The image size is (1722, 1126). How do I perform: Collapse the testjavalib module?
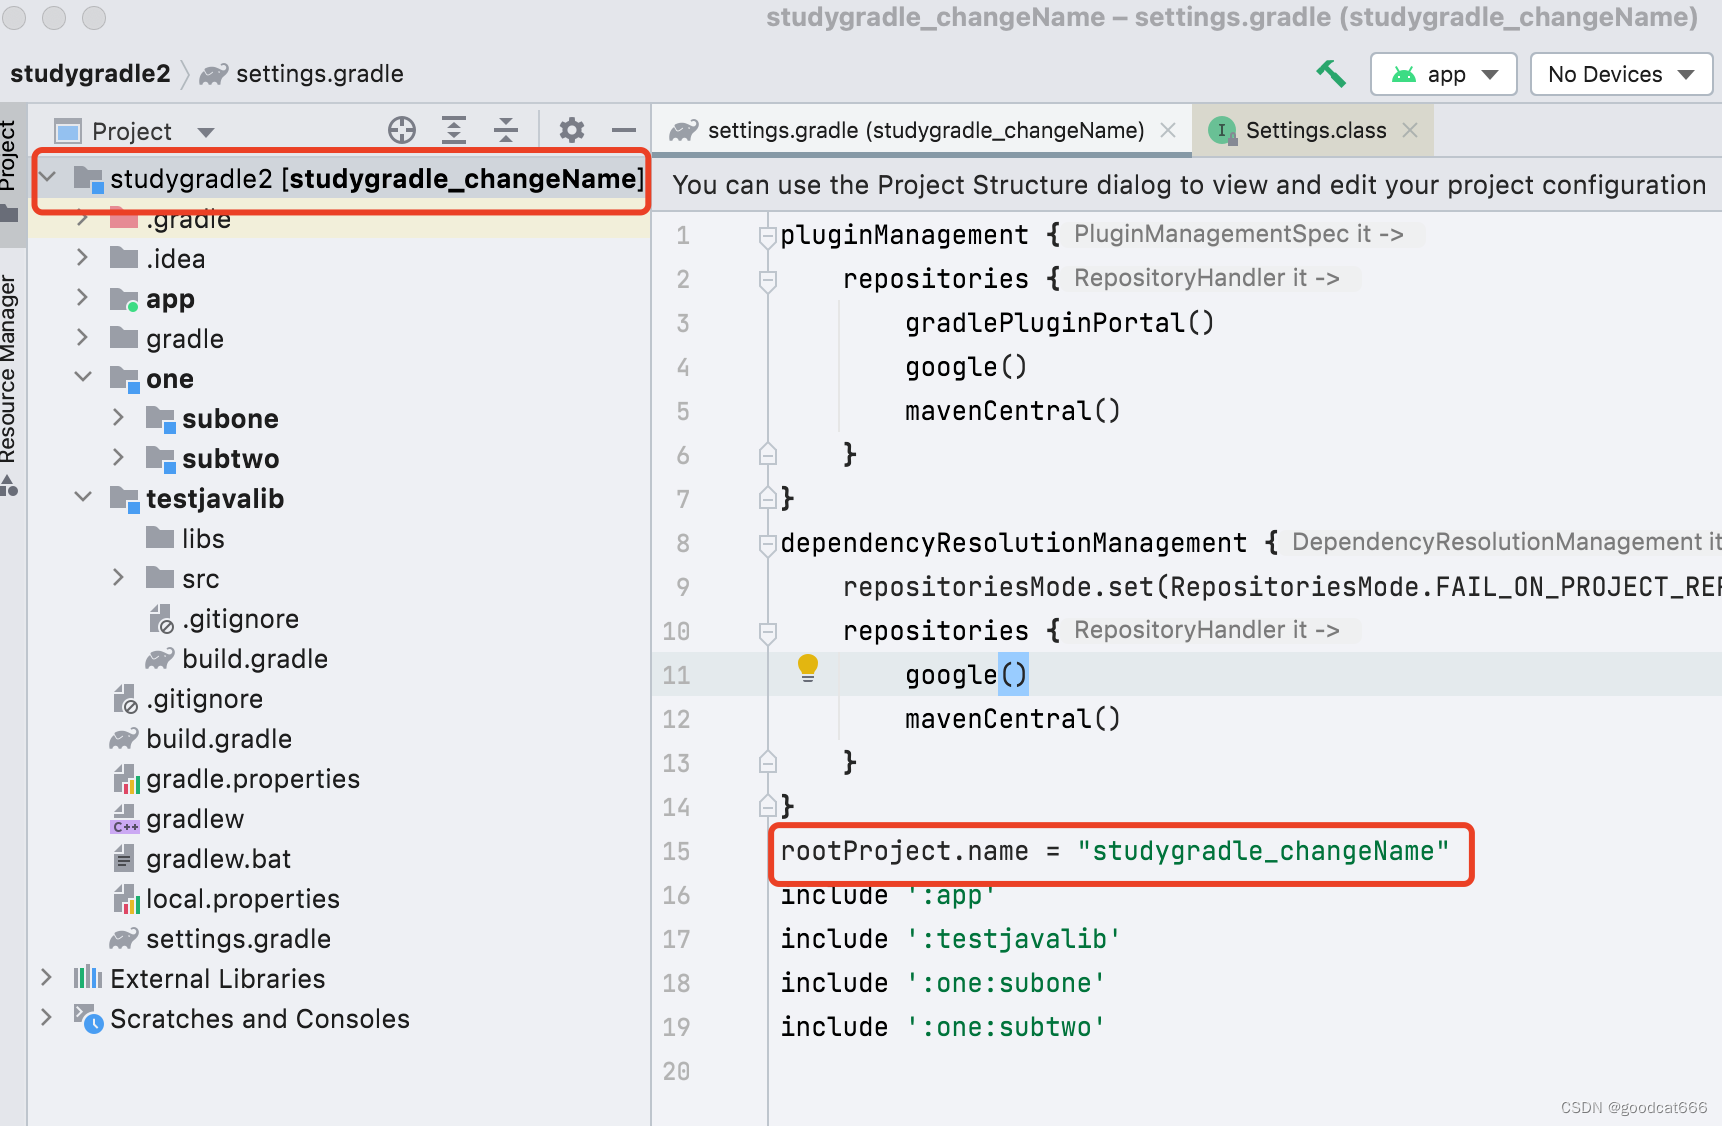click(x=83, y=498)
